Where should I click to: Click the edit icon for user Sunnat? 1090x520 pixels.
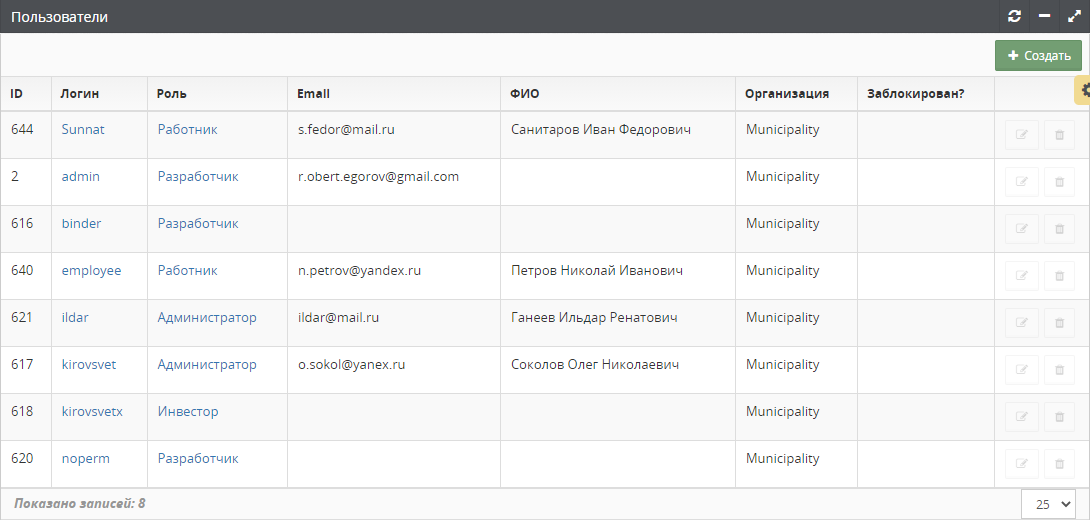click(x=1022, y=135)
